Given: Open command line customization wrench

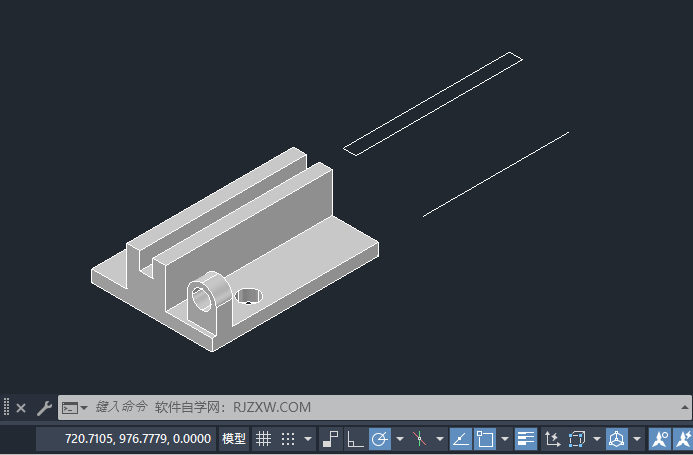Looking at the screenshot, I should [43, 408].
